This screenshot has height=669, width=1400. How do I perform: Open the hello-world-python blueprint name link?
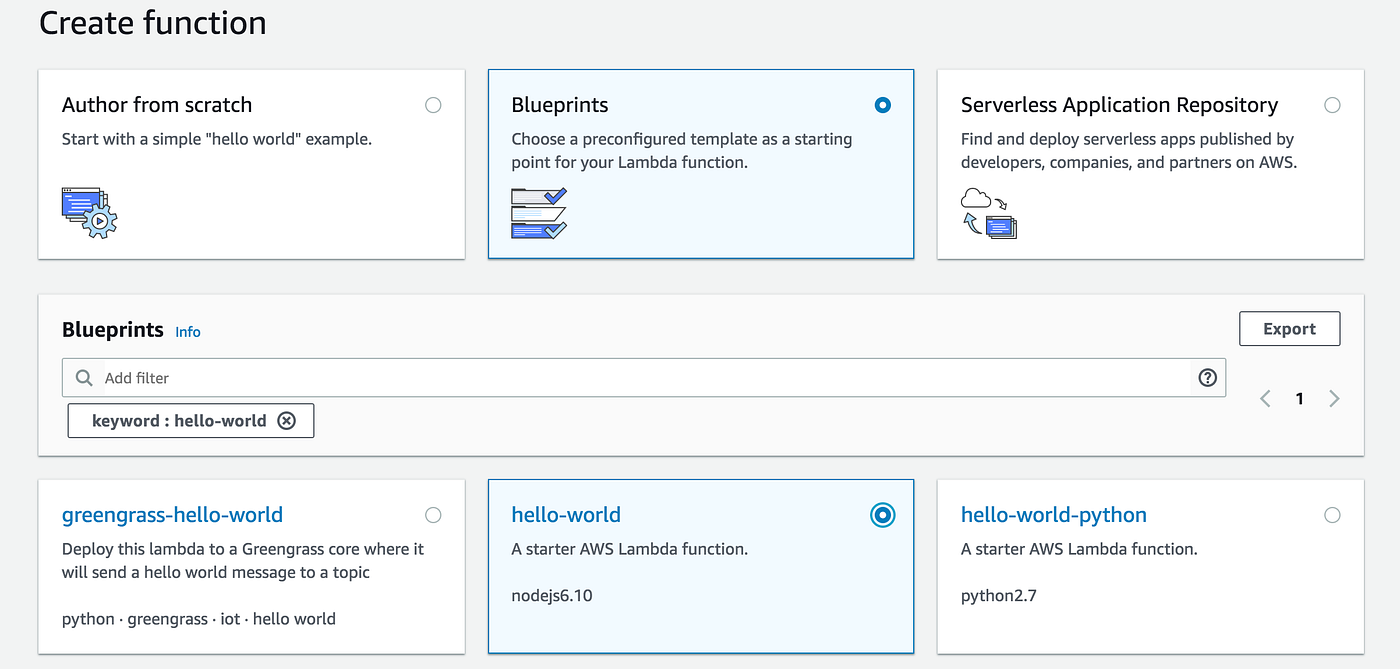tap(1054, 514)
